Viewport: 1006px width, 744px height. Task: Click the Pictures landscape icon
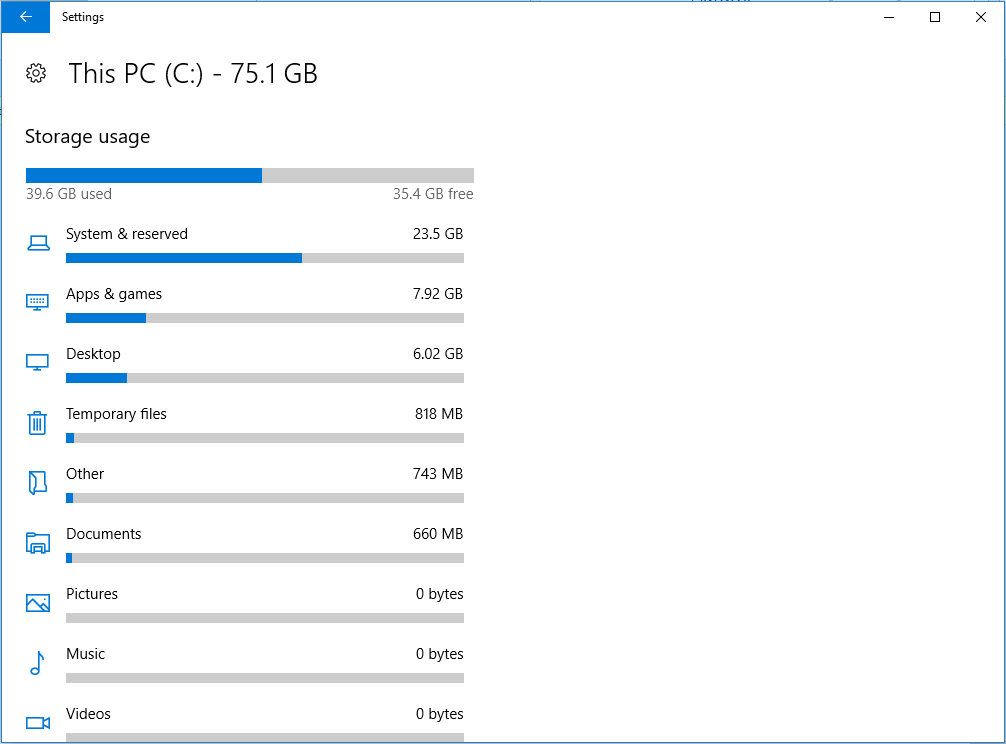[38, 603]
